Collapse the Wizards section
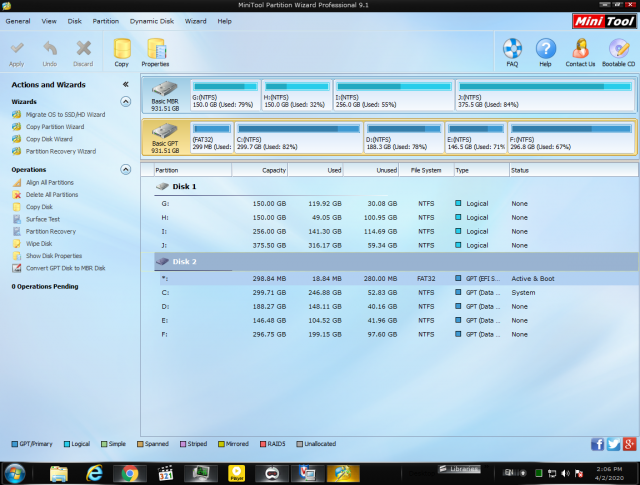The image size is (640, 485). click(x=125, y=101)
